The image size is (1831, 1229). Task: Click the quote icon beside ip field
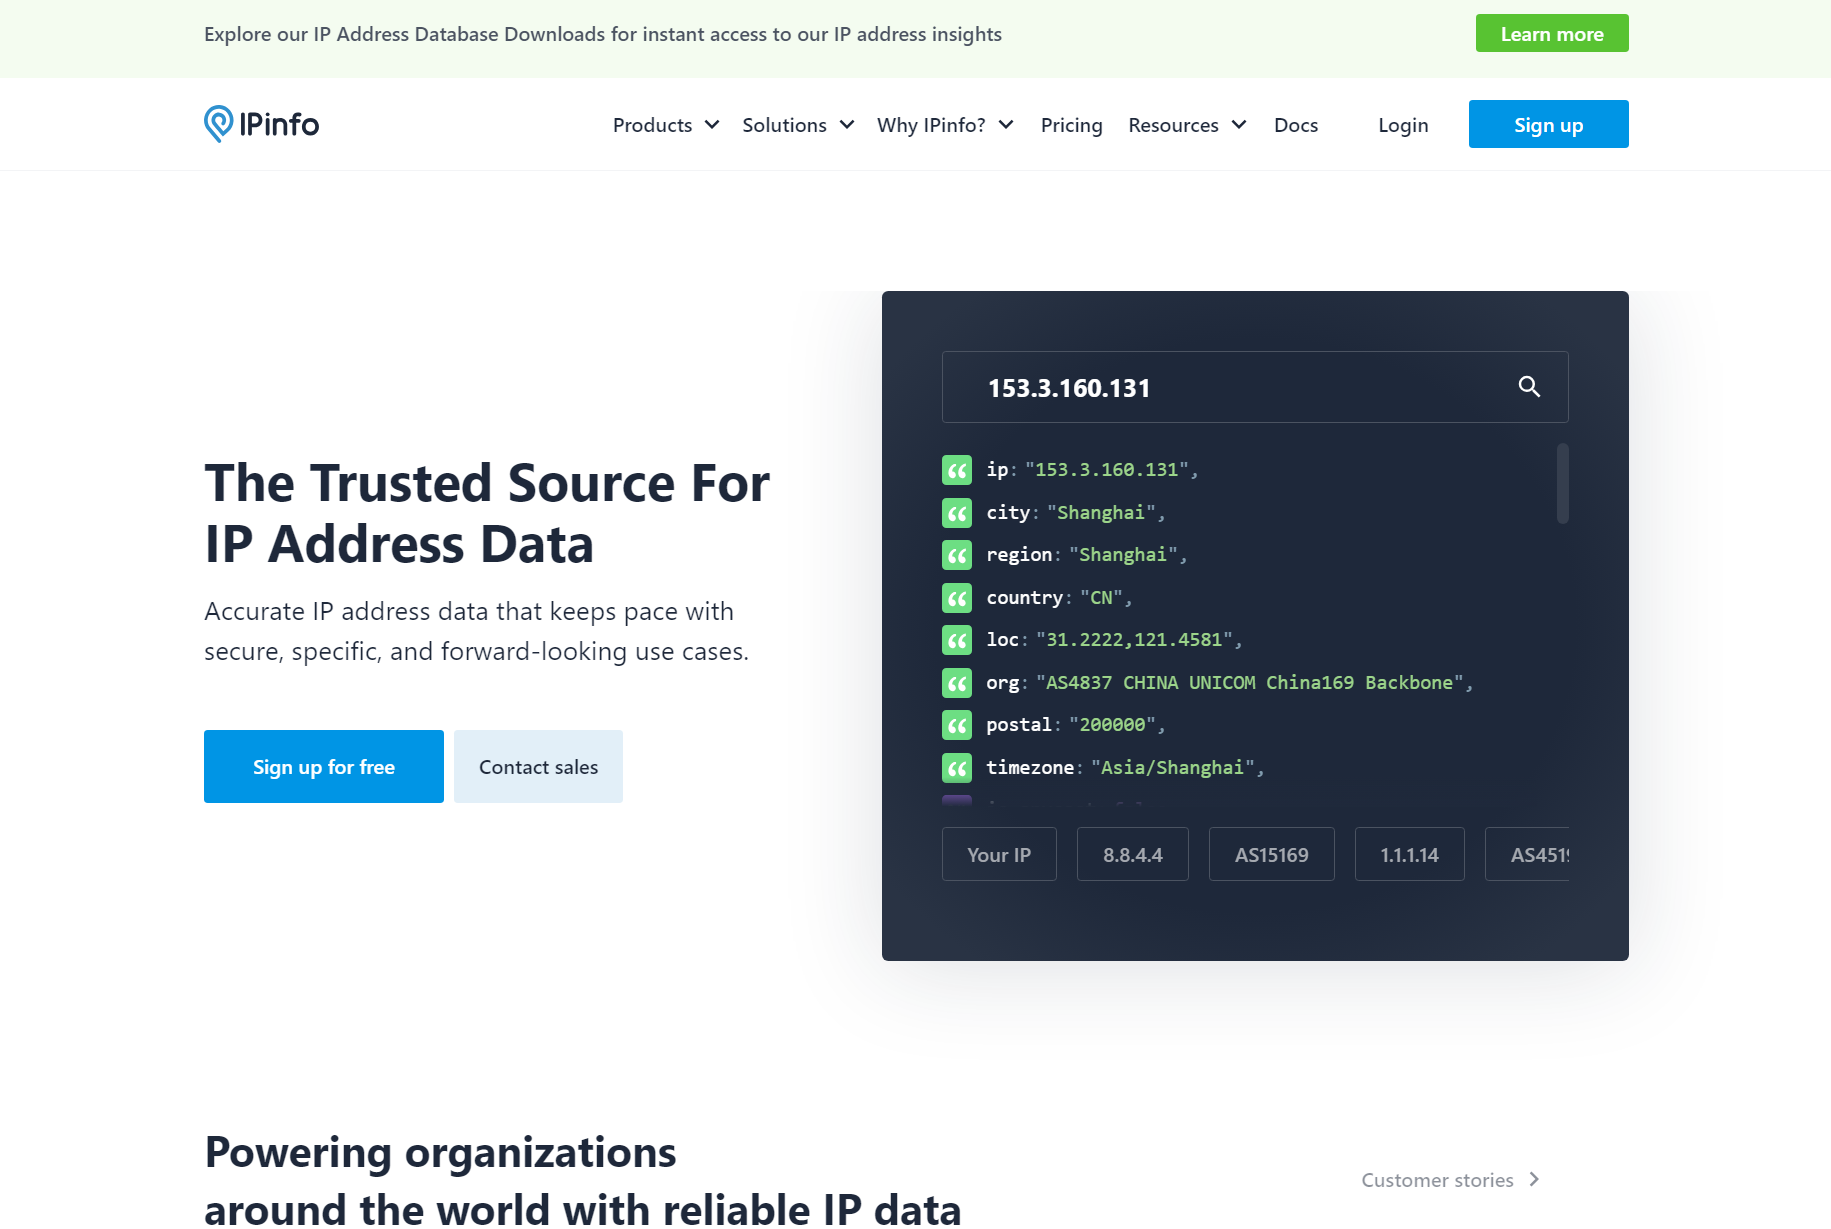click(957, 470)
